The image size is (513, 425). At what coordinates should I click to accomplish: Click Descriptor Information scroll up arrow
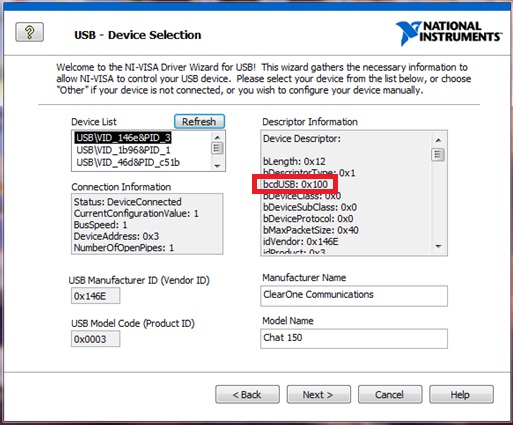pyautogui.click(x=438, y=140)
